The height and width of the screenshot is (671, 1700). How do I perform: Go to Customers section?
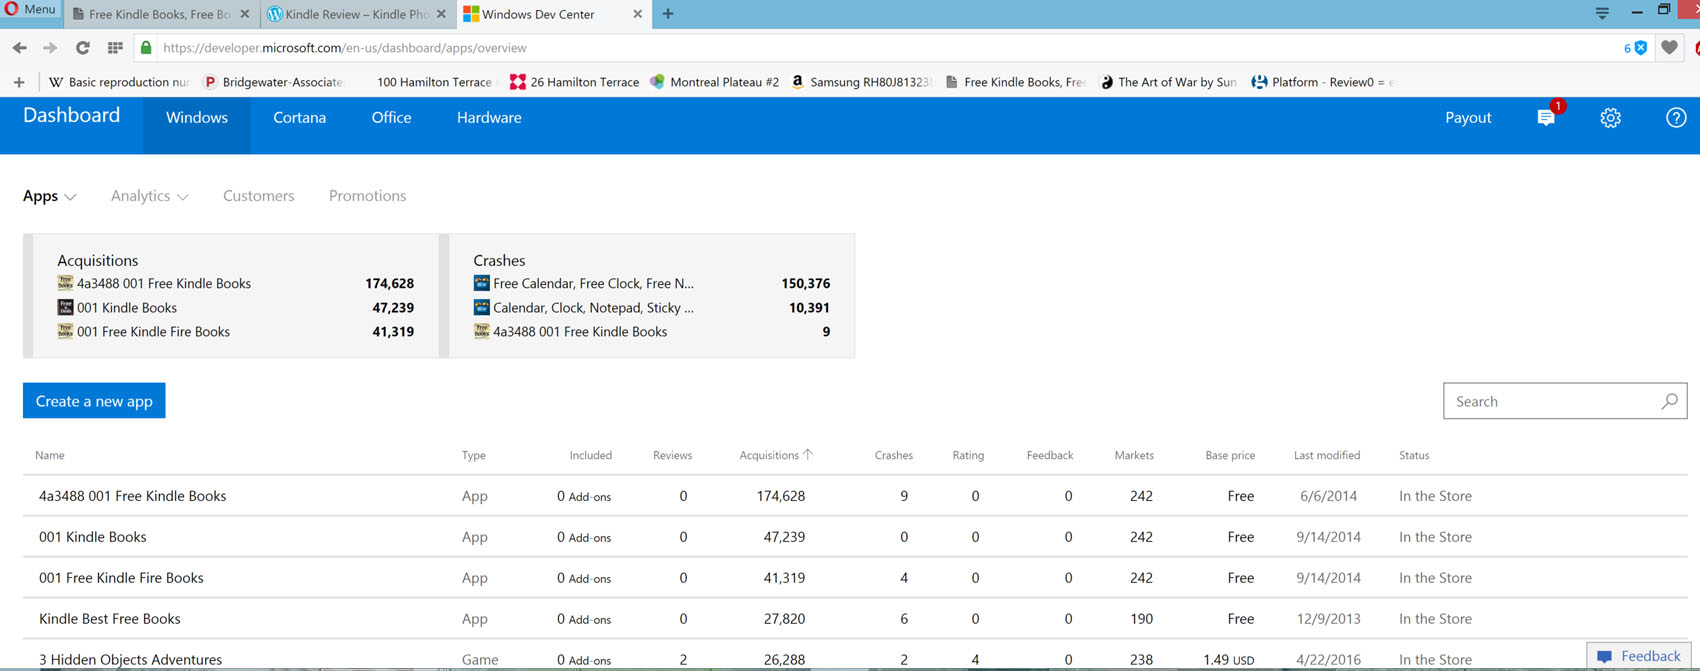point(258,196)
